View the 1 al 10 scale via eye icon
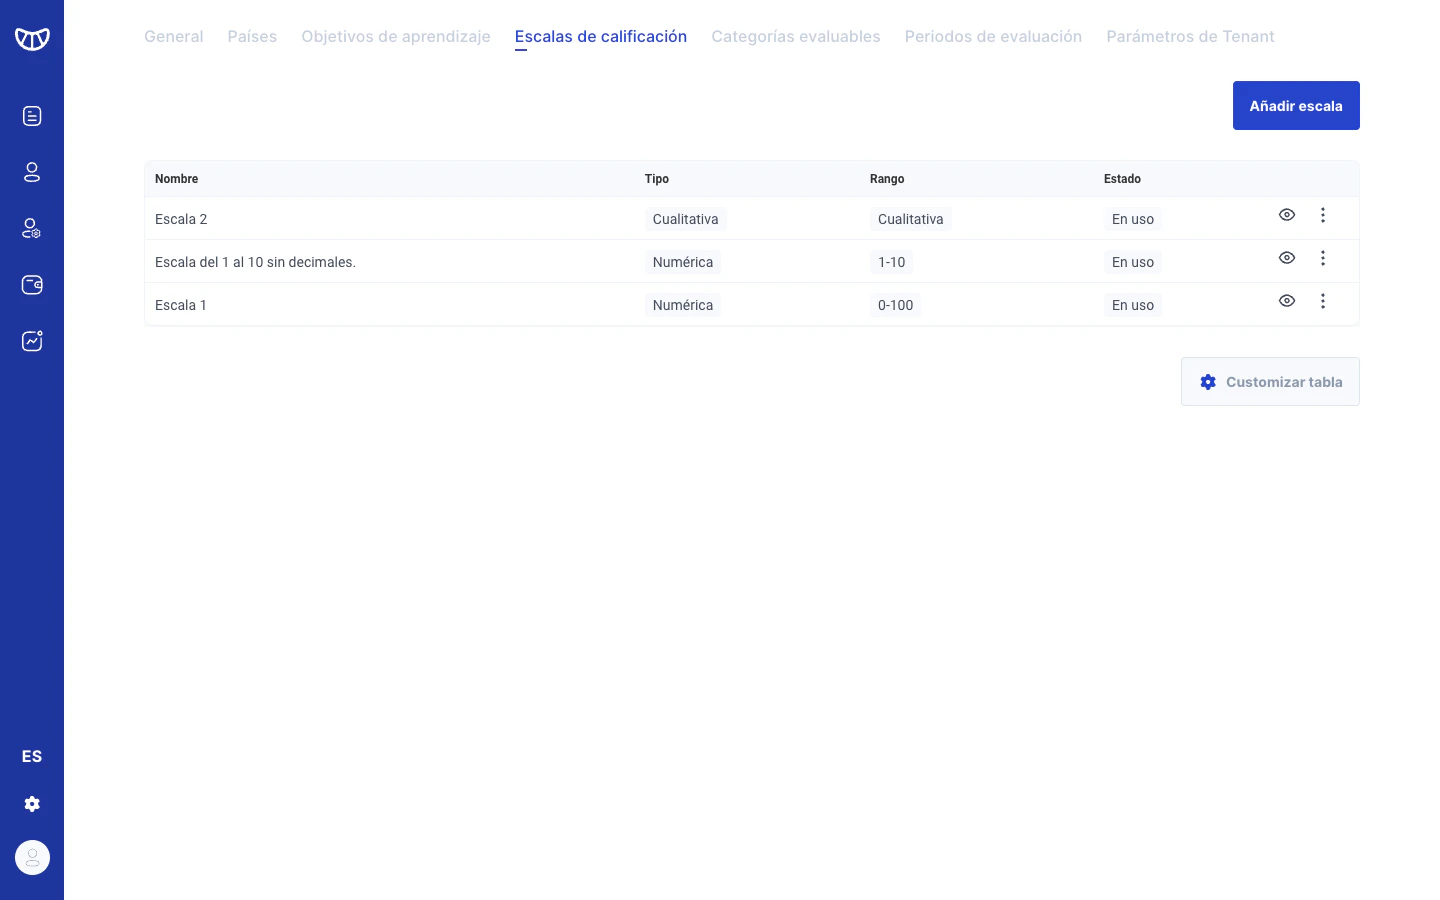The width and height of the screenshot is (1440, 900). 1287,258
